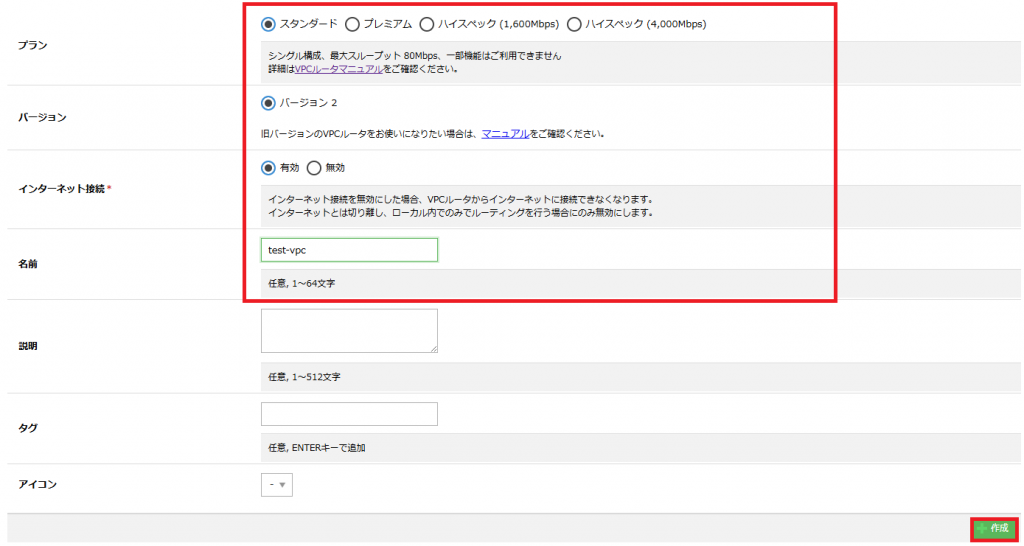
Task: Choose the プレミアム plan option
Action: click(x=353, y=24)
